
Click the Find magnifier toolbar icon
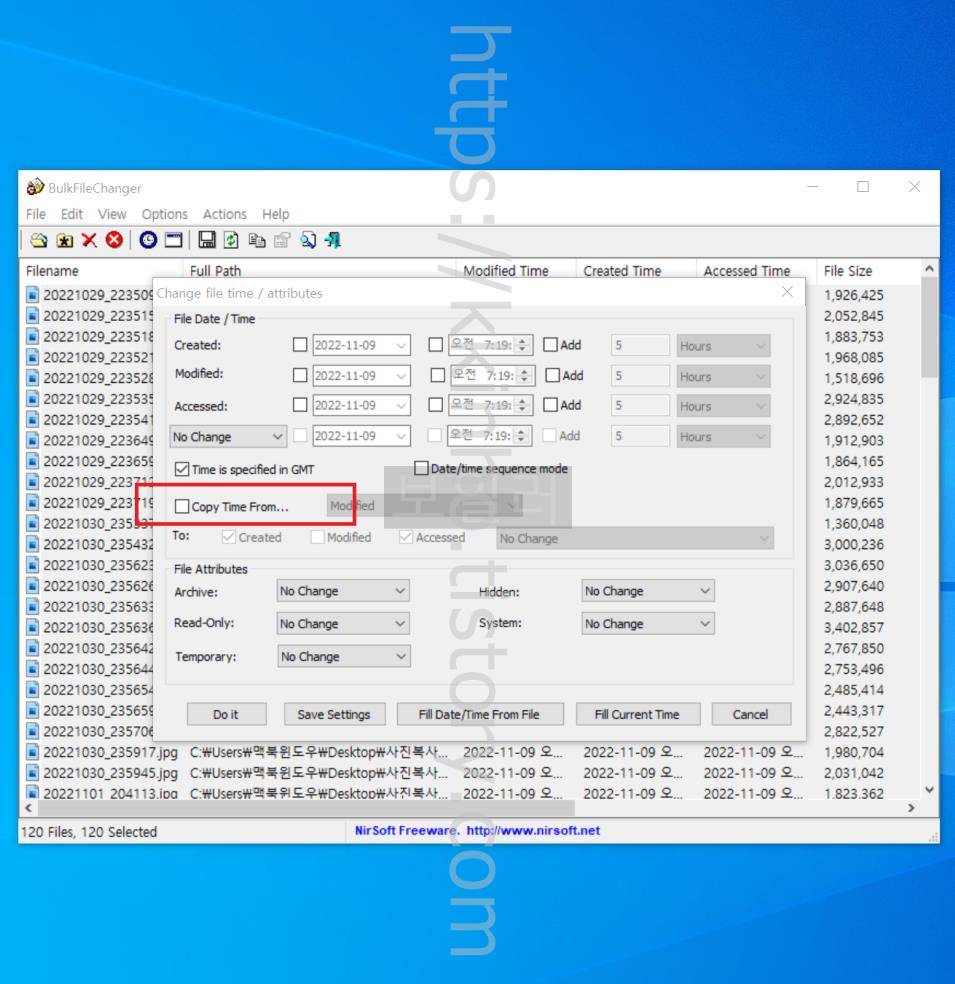click(307, 240)
